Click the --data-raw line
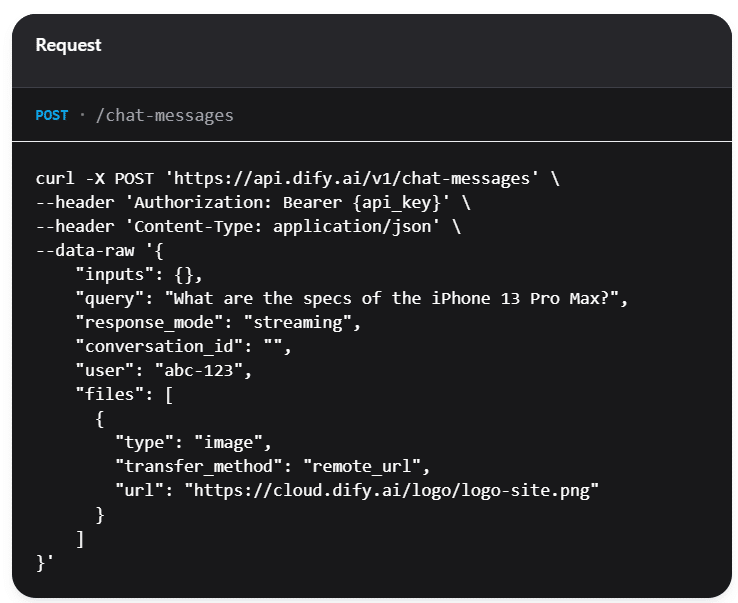The height and width of the screenshot is (603, 738). (100, 250)
